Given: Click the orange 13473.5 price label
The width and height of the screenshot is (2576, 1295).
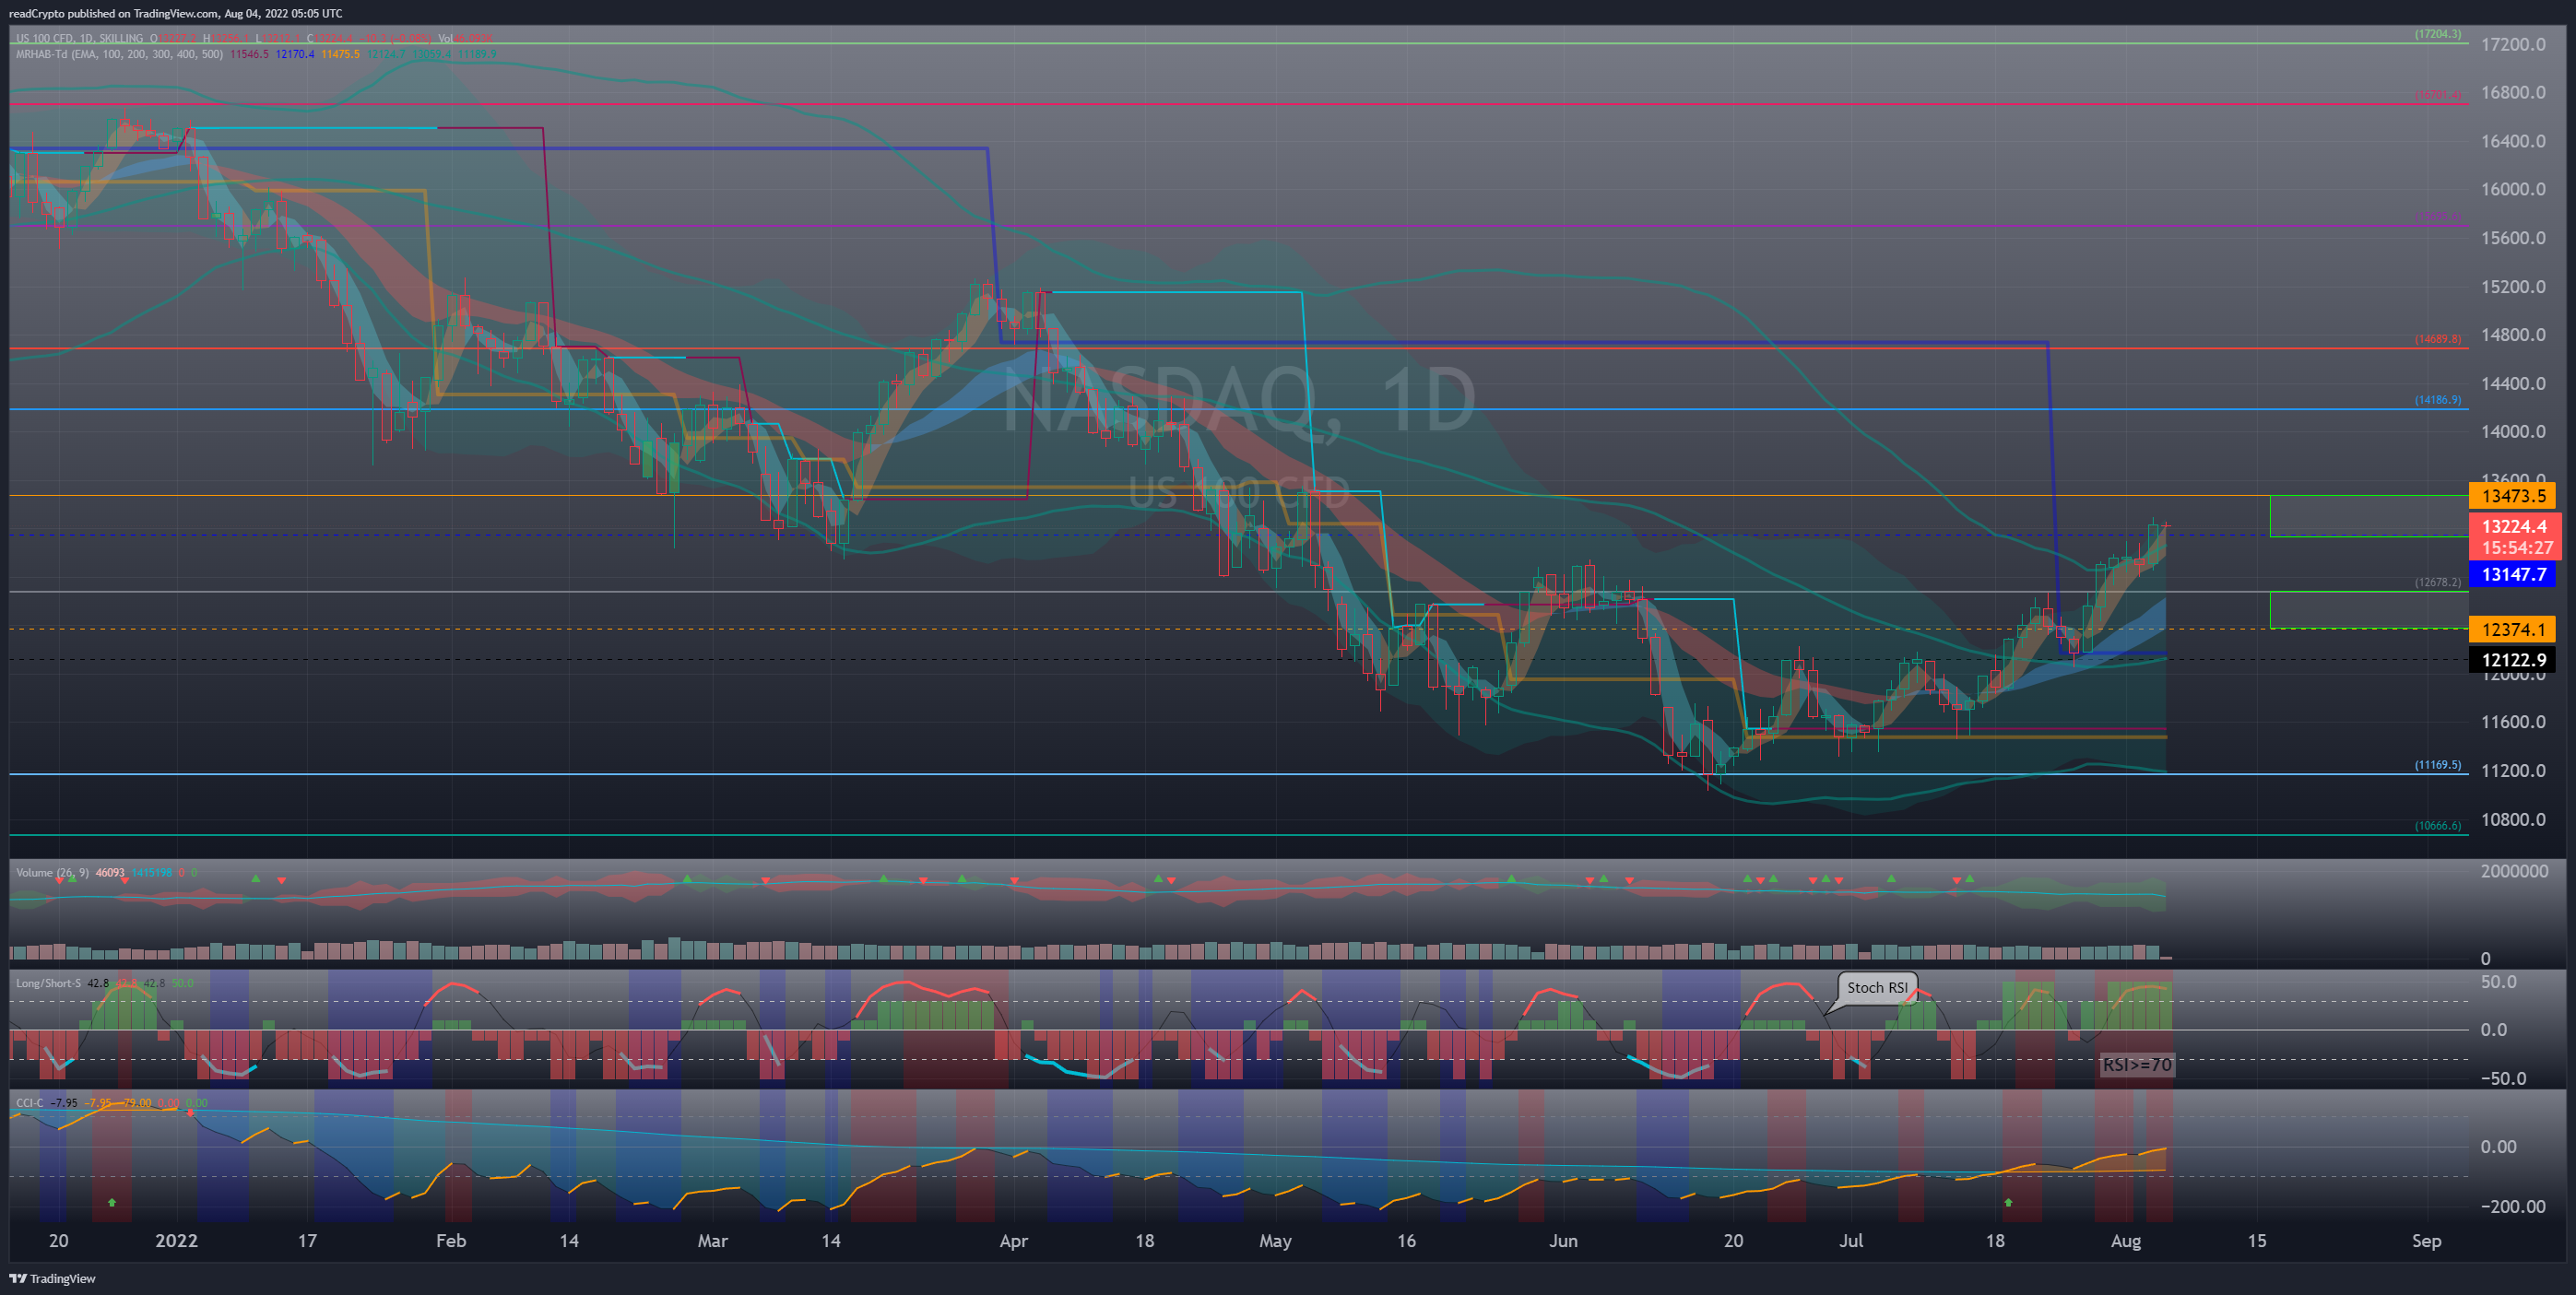Looking at the screenshot, I should (x=2512, y=496).
